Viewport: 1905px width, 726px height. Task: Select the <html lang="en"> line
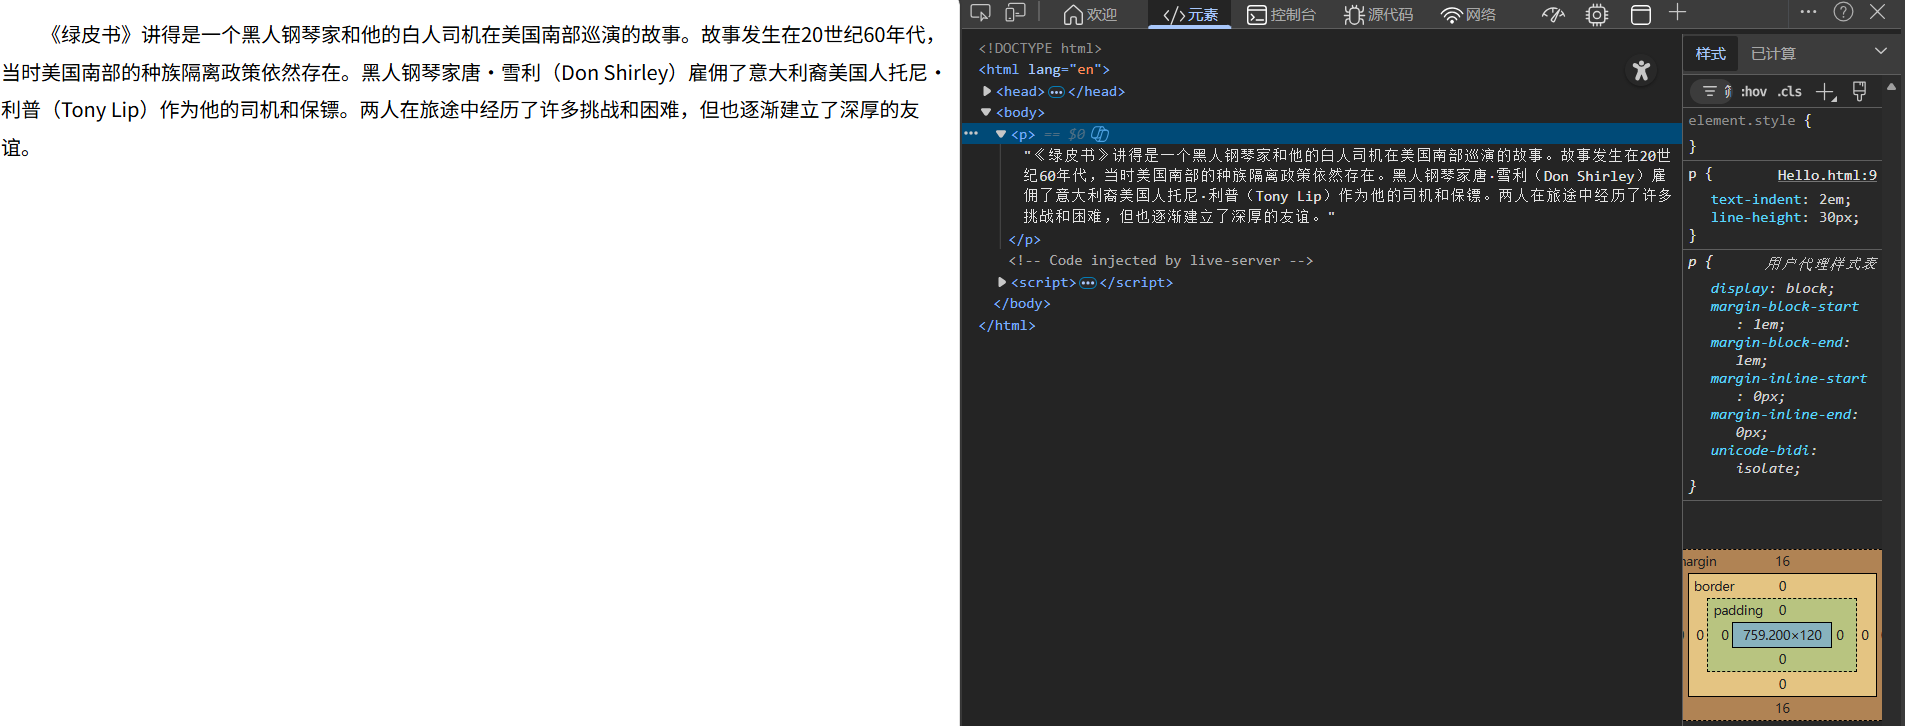click(x=1044, y=69)
